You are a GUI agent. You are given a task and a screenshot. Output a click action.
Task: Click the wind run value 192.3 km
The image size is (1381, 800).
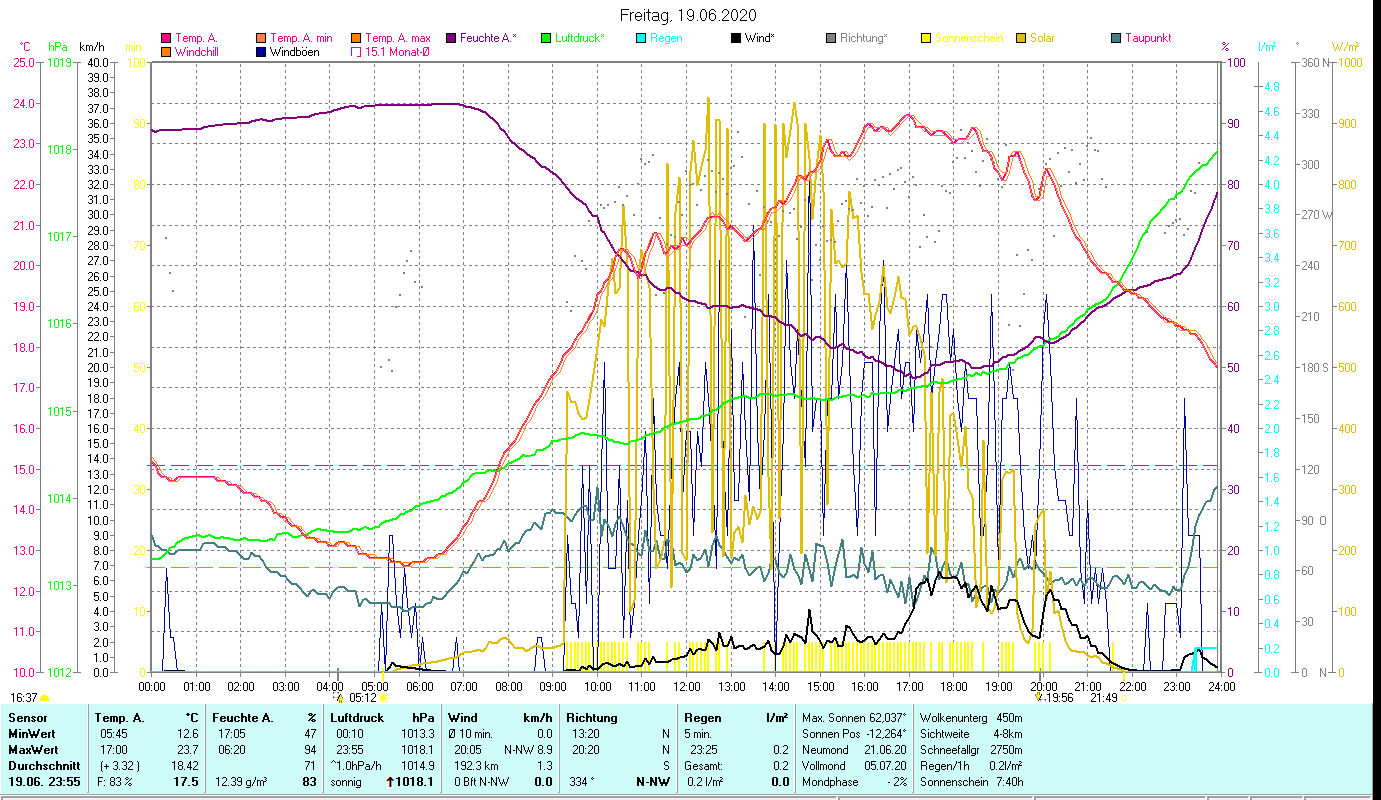[x=474, y=766]
